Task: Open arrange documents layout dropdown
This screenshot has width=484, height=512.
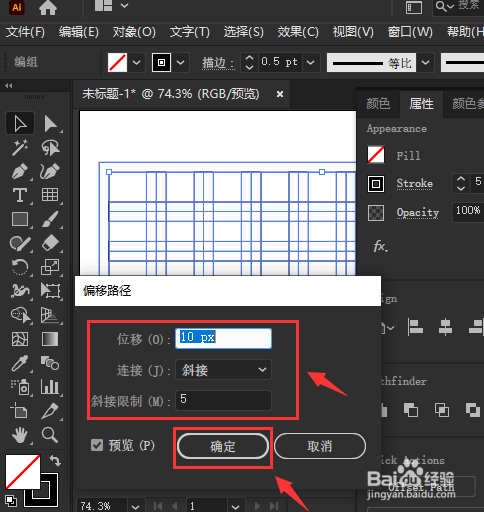Action: (124, 6)
